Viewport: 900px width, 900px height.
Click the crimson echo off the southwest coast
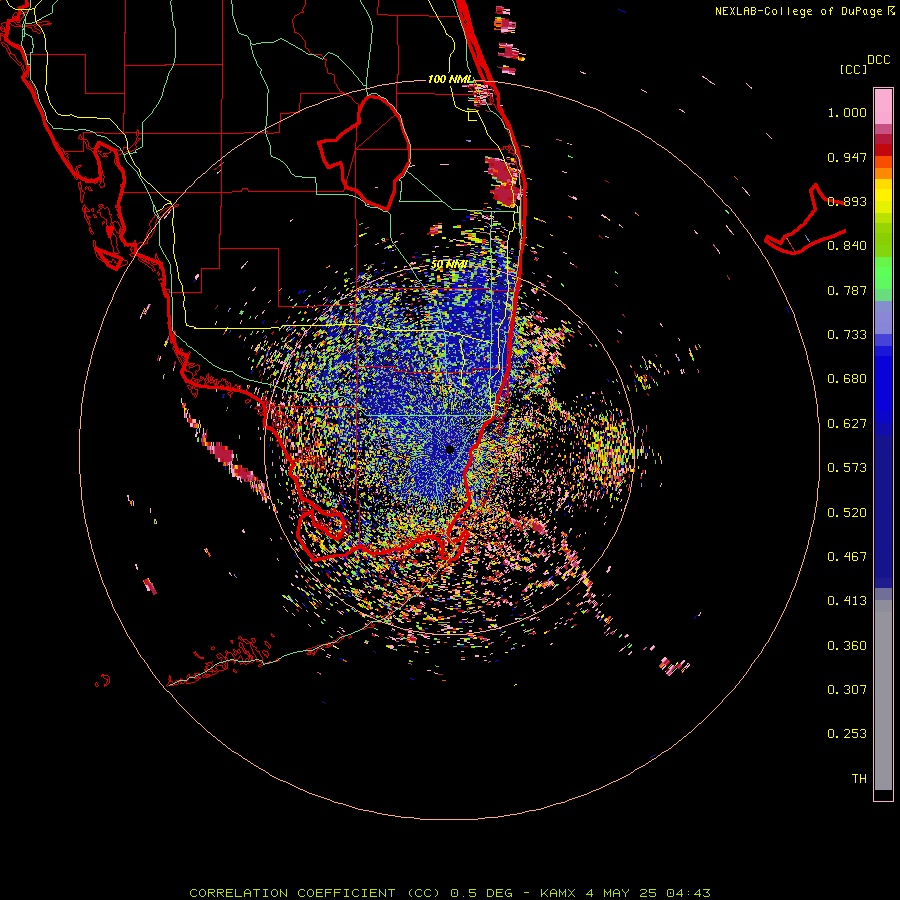click(x=222, y=453)
